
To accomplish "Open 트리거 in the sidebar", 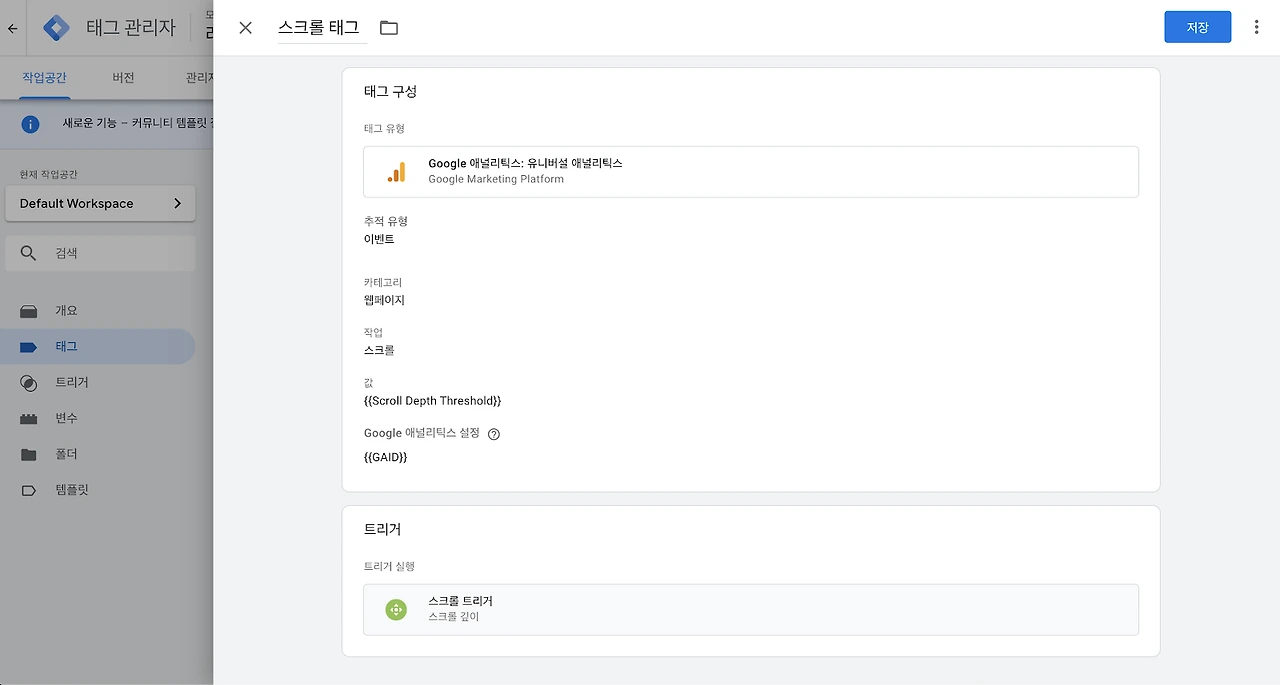I will (100, 383).
